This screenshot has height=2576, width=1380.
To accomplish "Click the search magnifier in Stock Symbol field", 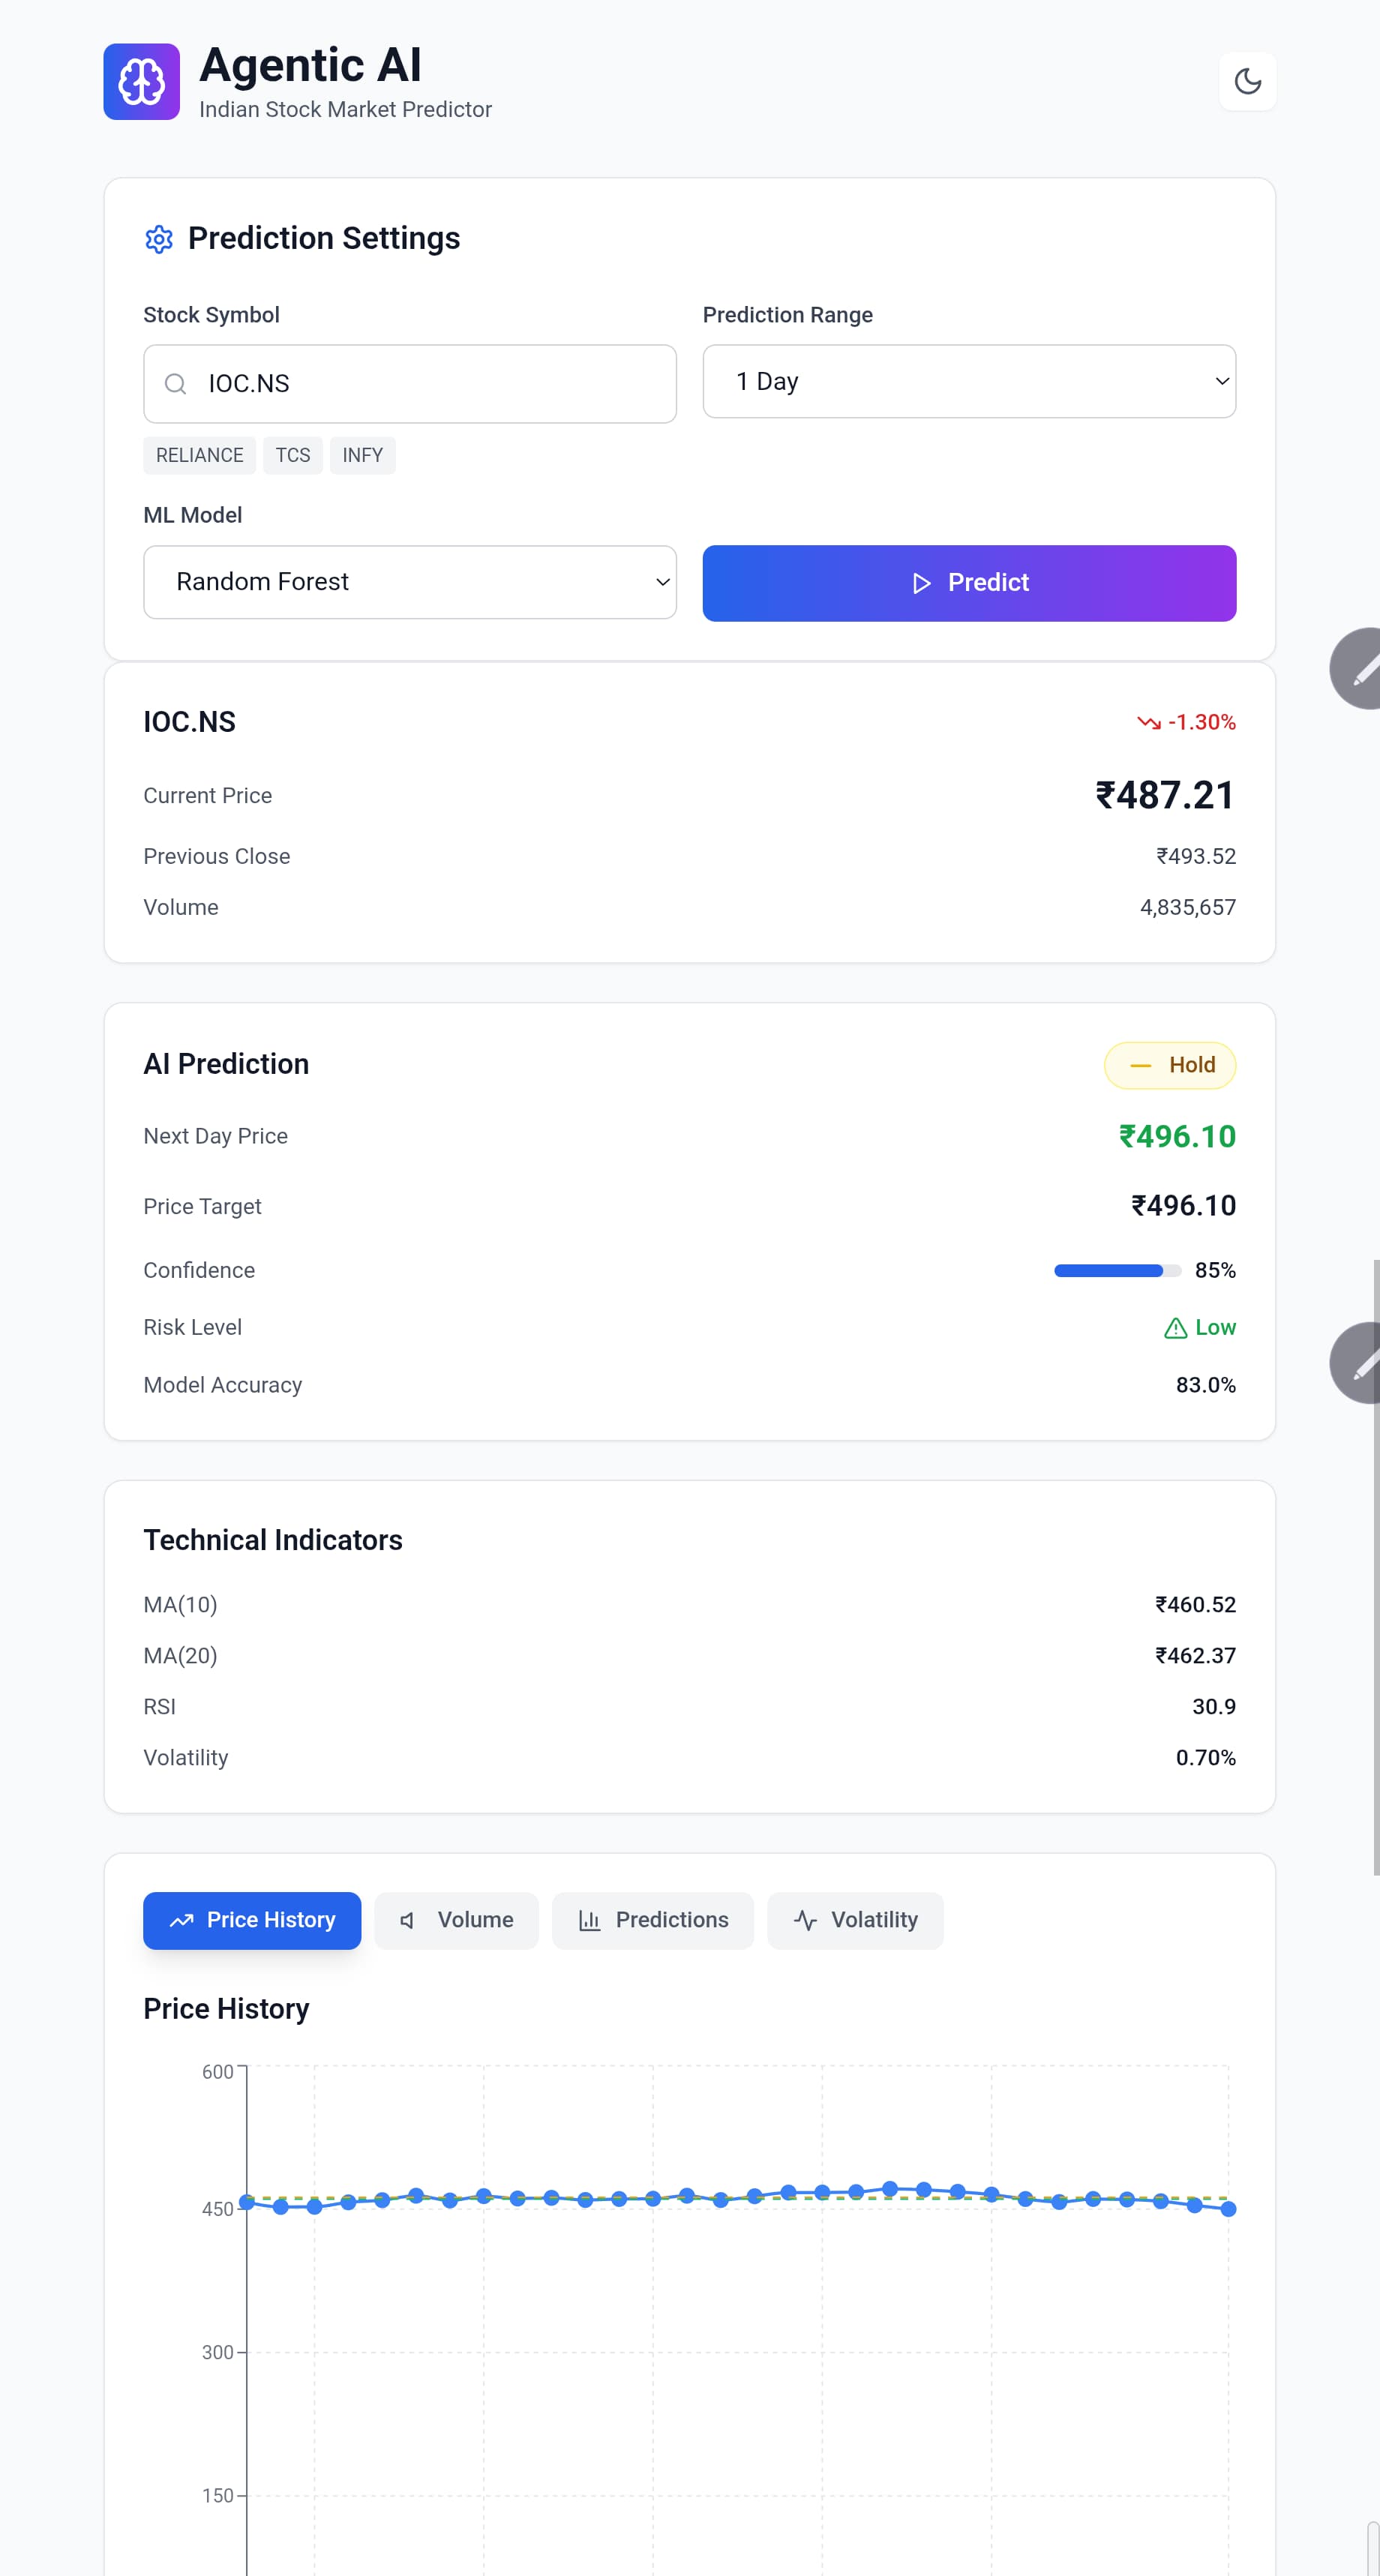I will (175, 384).
